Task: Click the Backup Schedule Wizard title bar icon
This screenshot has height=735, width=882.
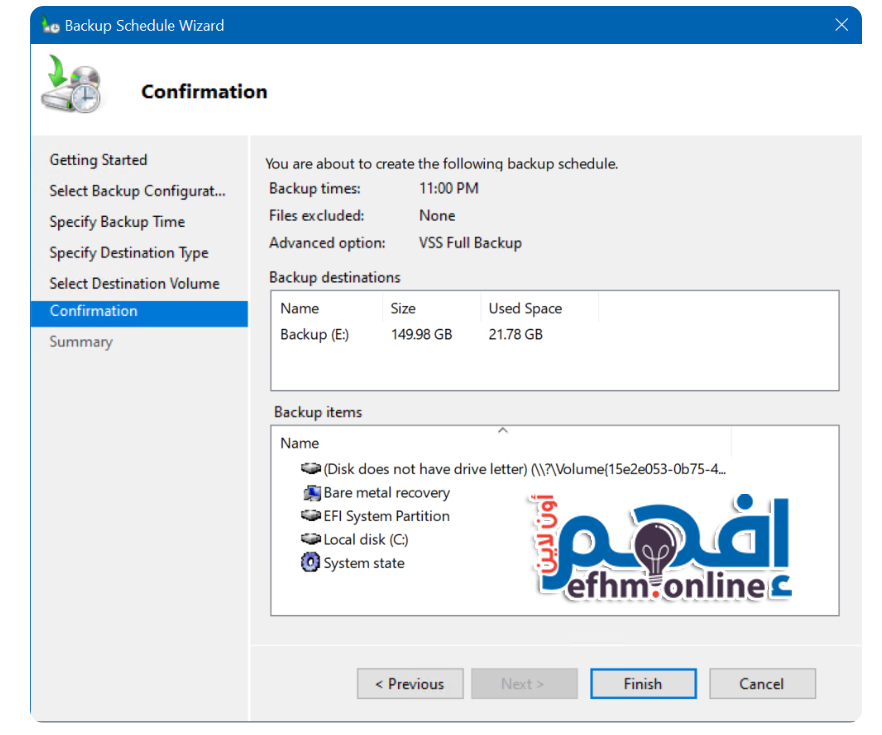Action: coord(50,26)
